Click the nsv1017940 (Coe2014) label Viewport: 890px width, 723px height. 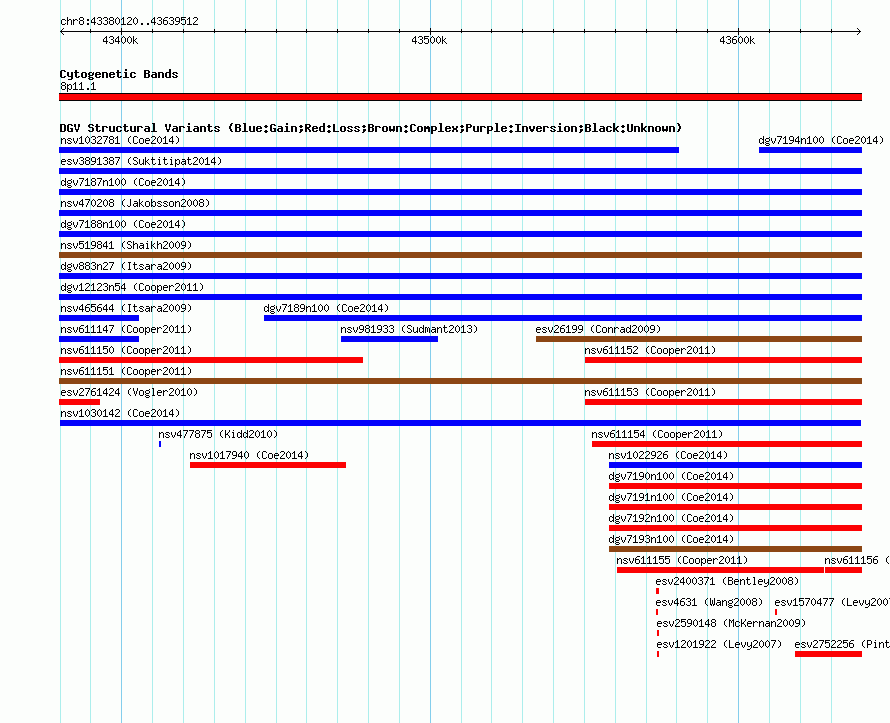249,455
